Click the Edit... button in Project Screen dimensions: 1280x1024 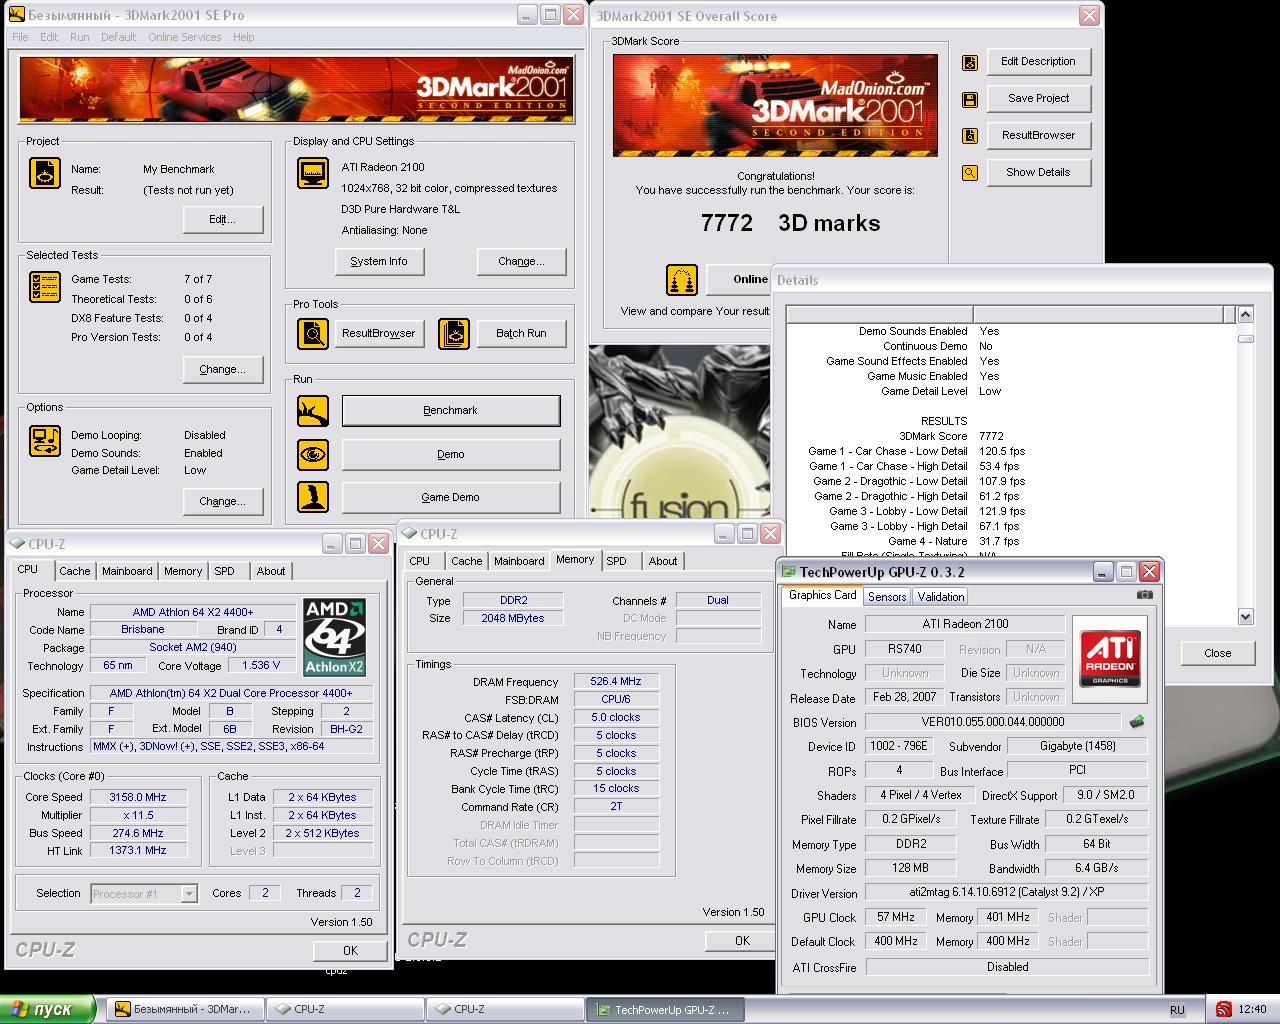tap(222, 220)
